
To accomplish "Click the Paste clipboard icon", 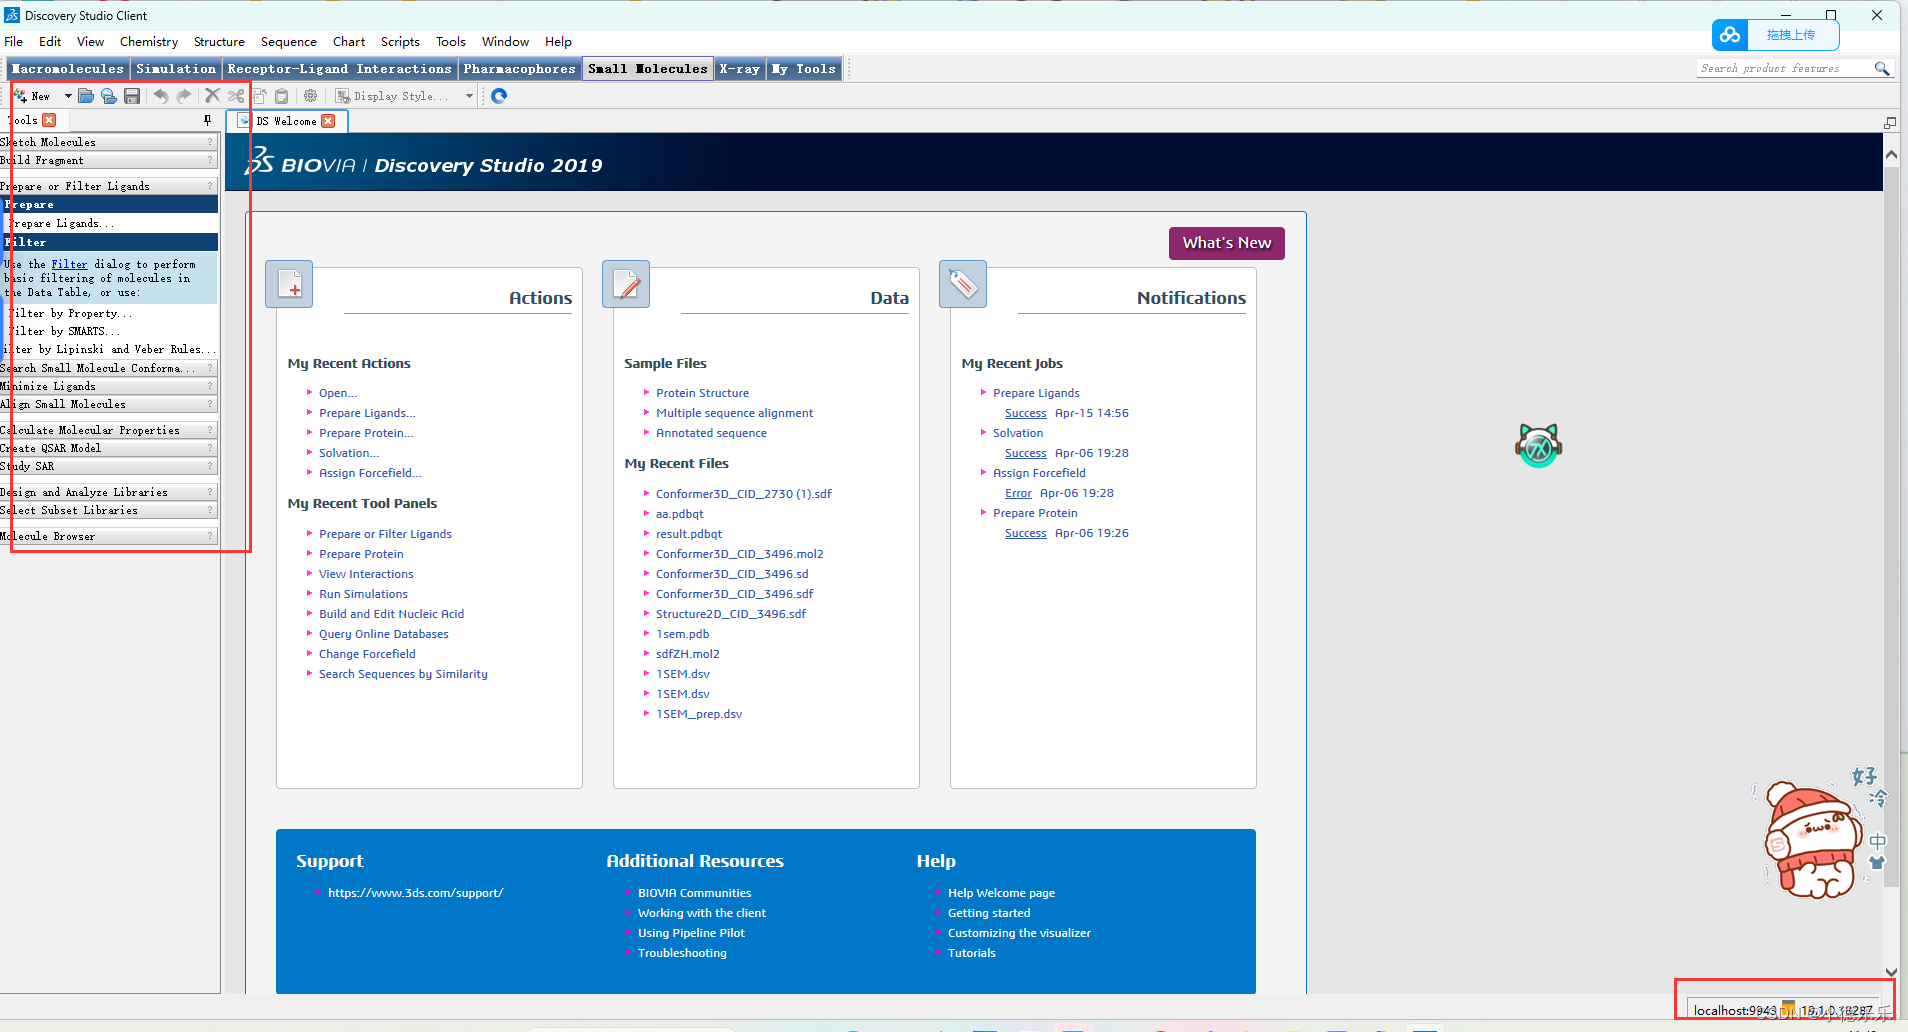I will point(282,96).
